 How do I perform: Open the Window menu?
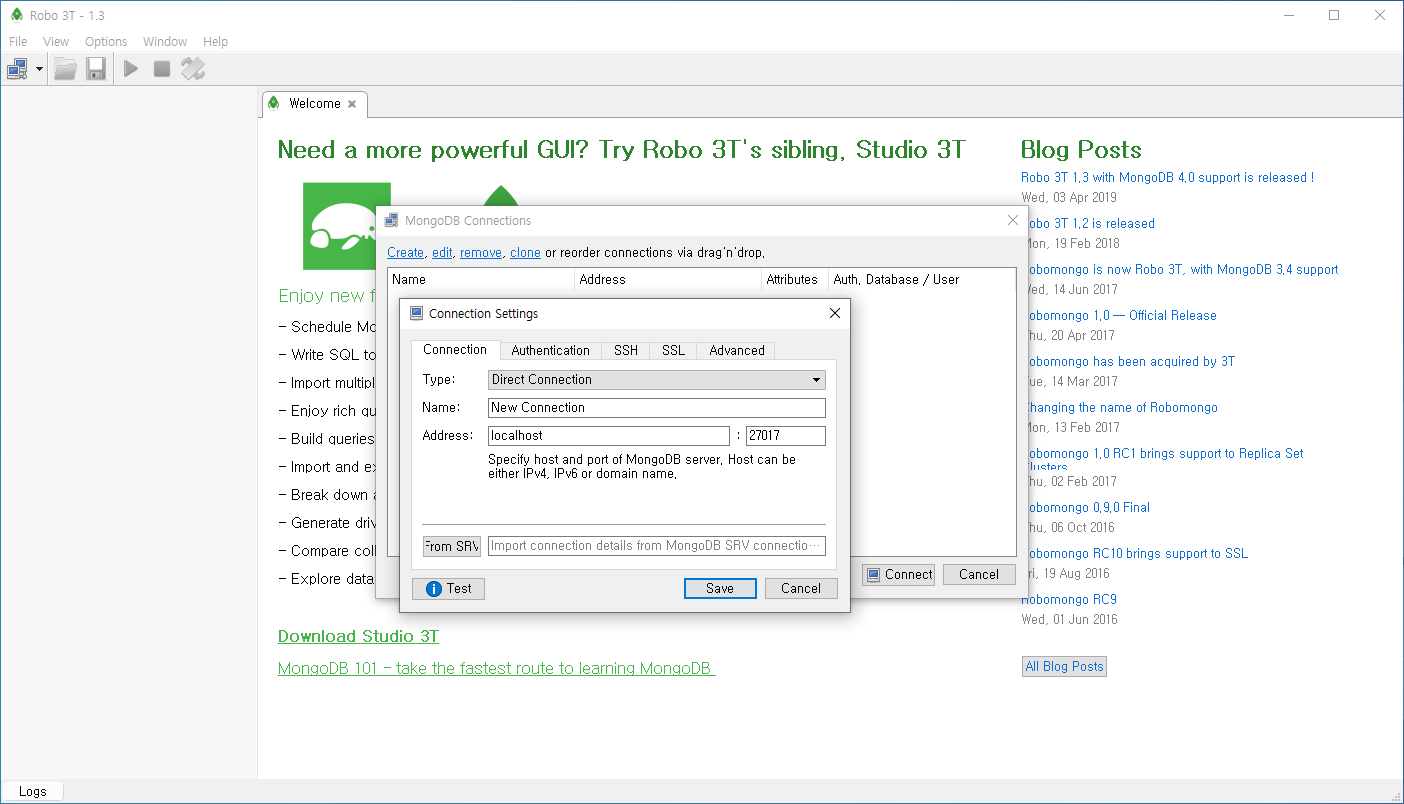[x=165, y=41]
